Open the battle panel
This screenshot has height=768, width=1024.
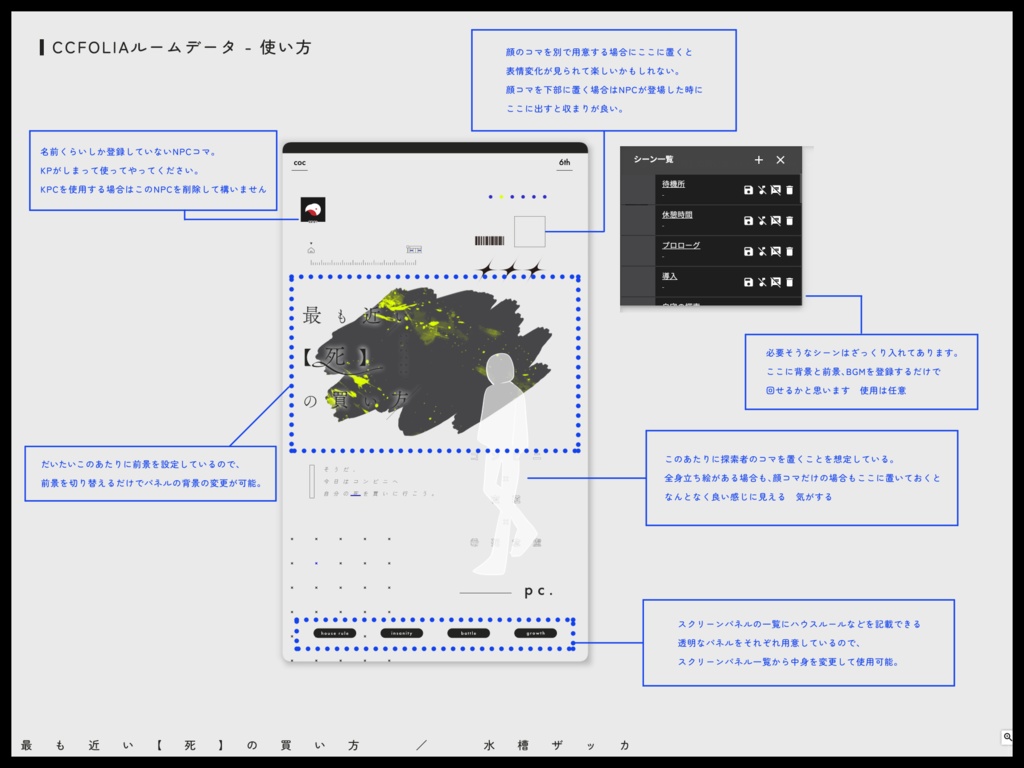pos(467,632)
